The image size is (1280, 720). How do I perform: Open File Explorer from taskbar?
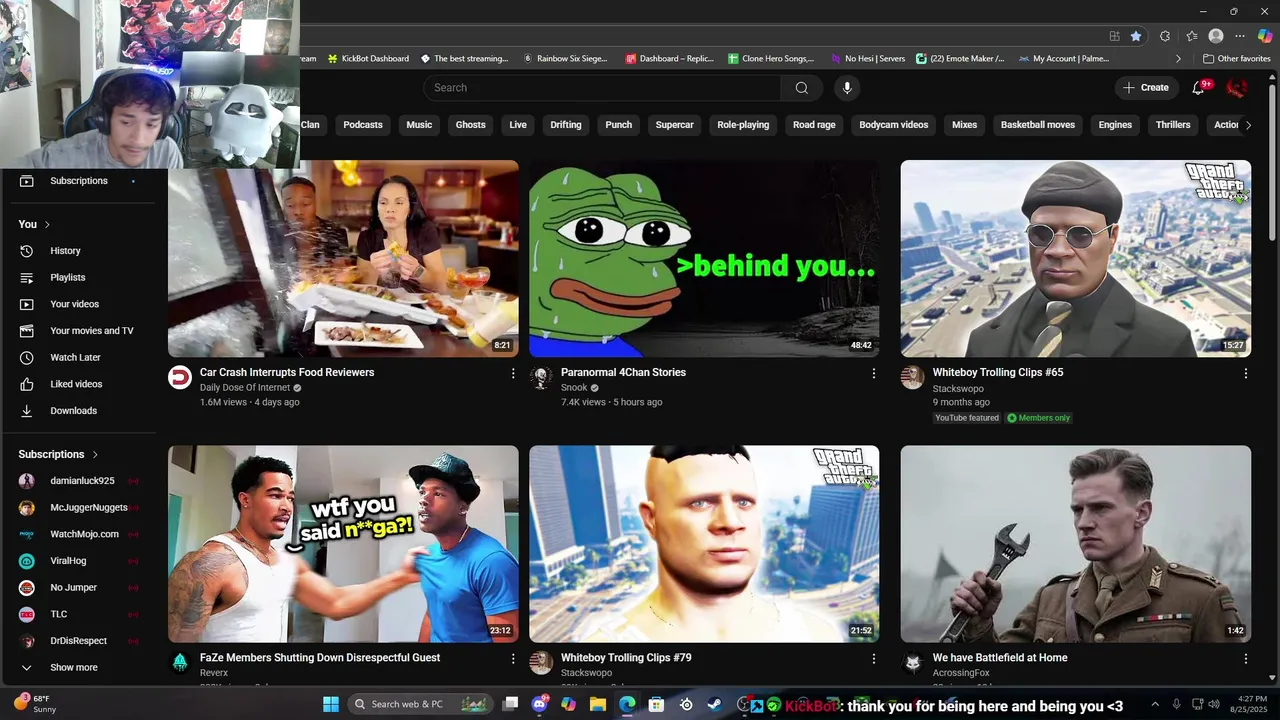[x=598, y=704]
